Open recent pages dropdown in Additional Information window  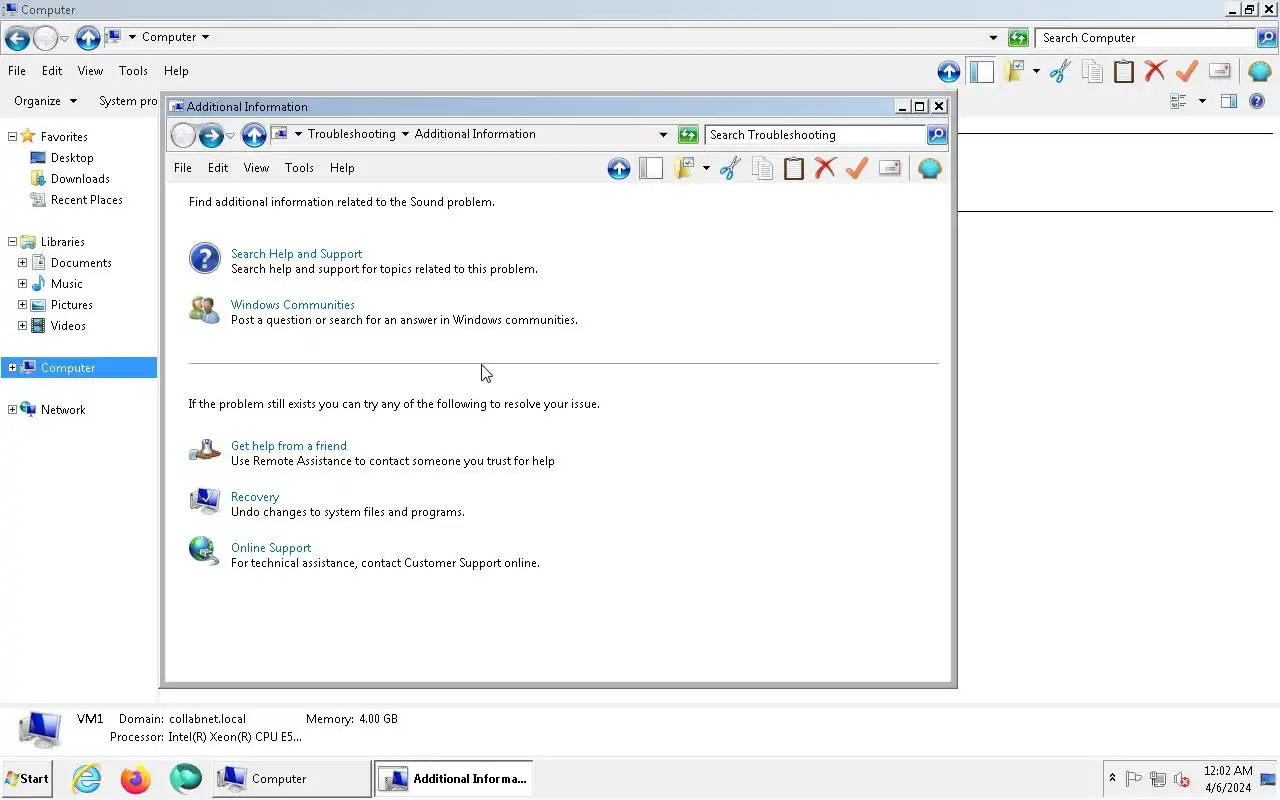pos(230,135)
